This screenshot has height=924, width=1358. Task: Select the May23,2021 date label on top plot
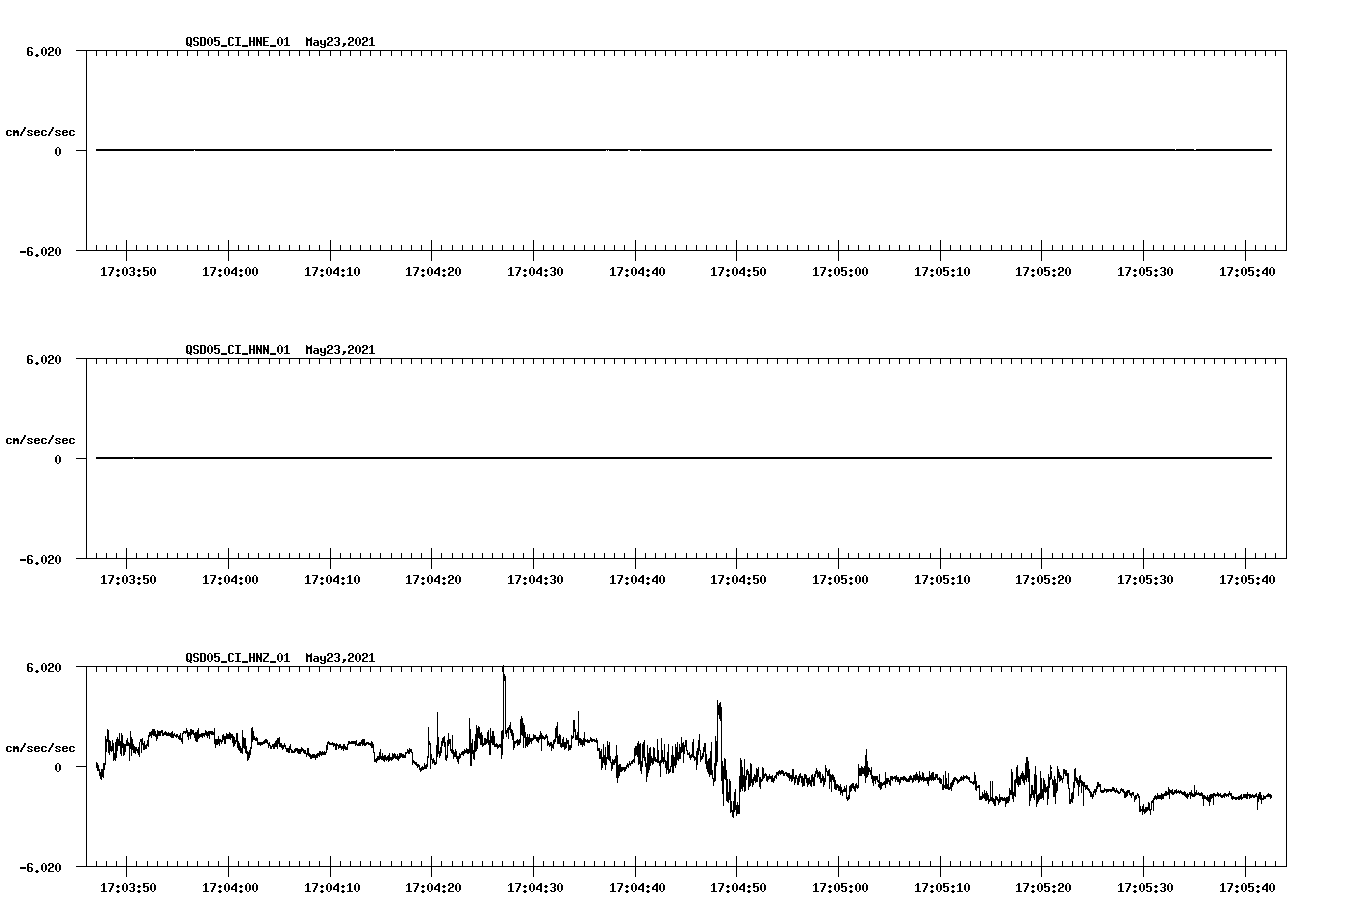coord(340,43)
